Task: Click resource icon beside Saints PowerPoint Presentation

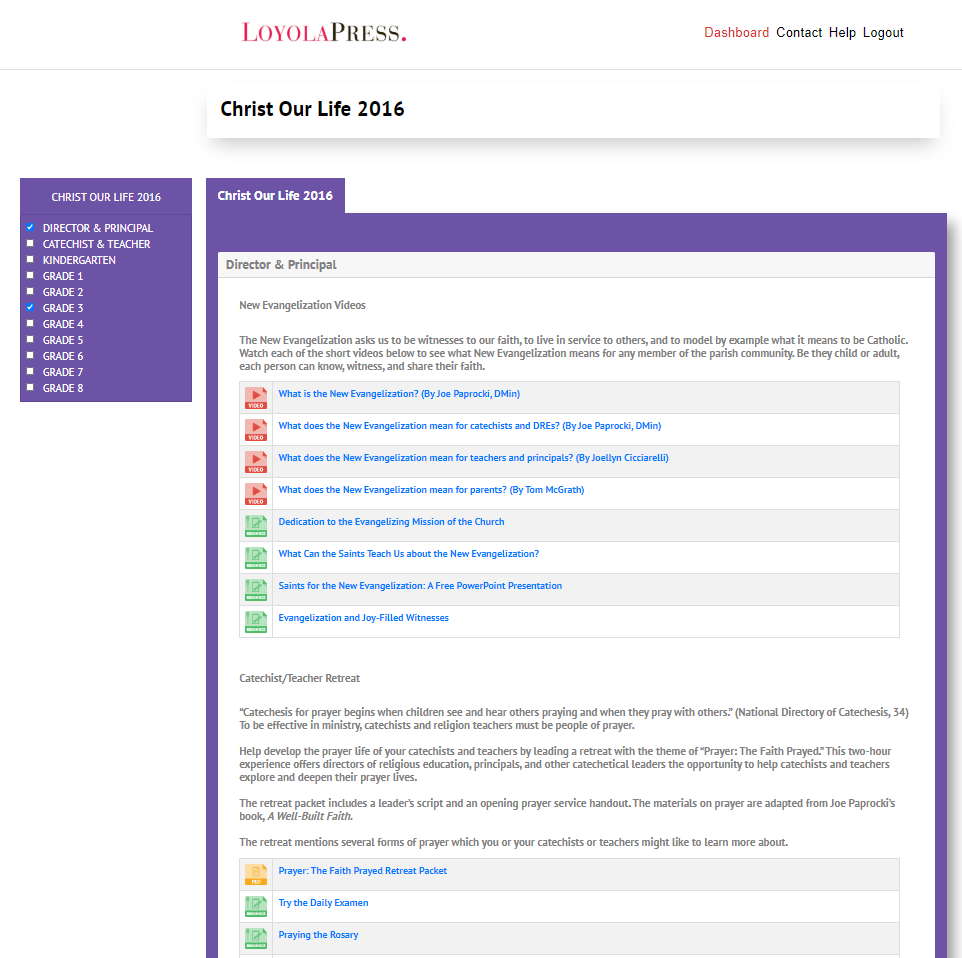Action: click(256, 589)
